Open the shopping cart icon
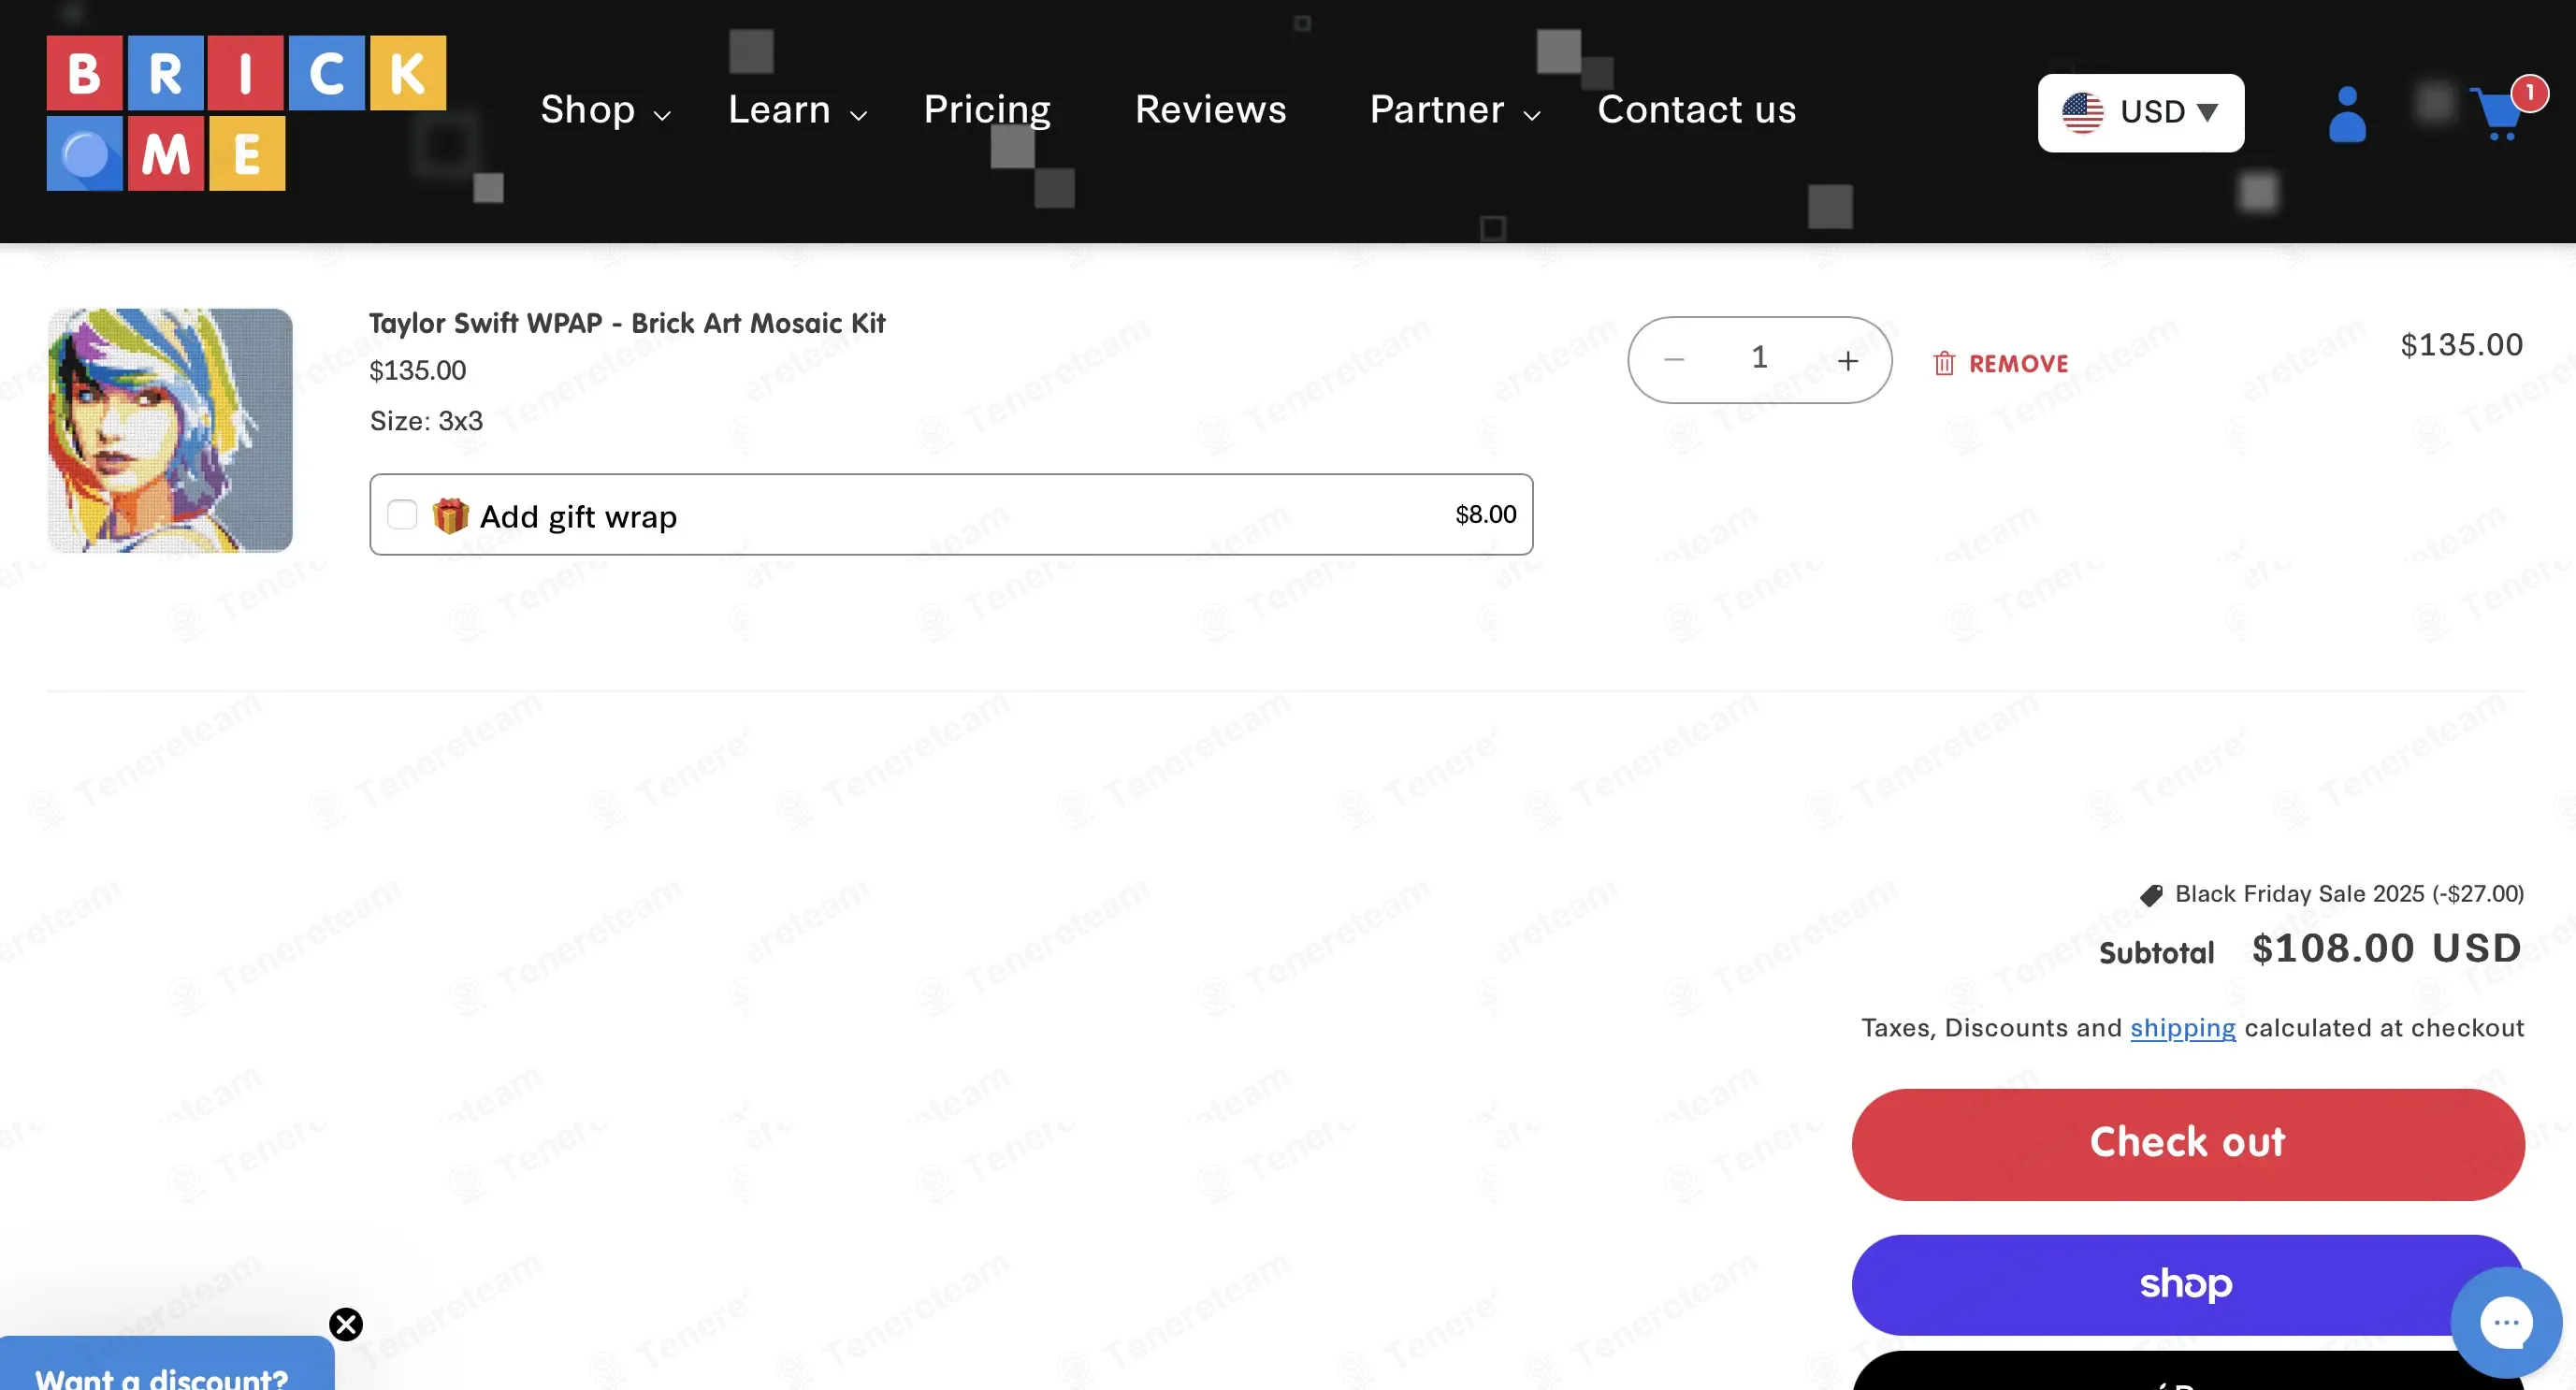The height and width of the screenshot is (1390, 2576). [2499, 113]
